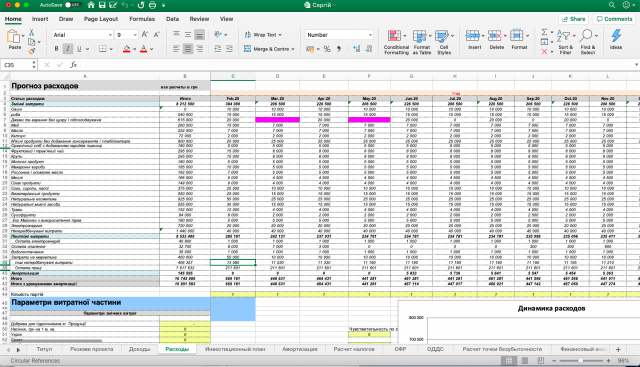Switch to Page Layout view icon
Image resolution: width=640 pixels, height=367 pixels.
524,361
